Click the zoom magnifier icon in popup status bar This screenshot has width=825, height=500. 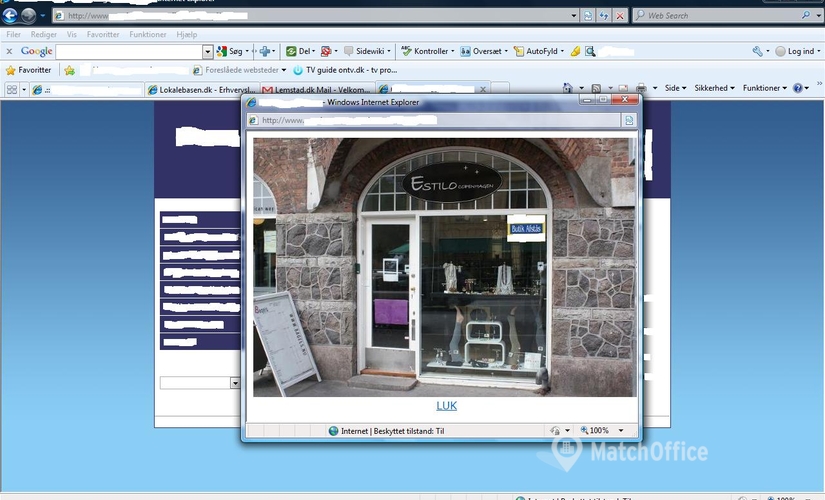(x=583, y=431)
